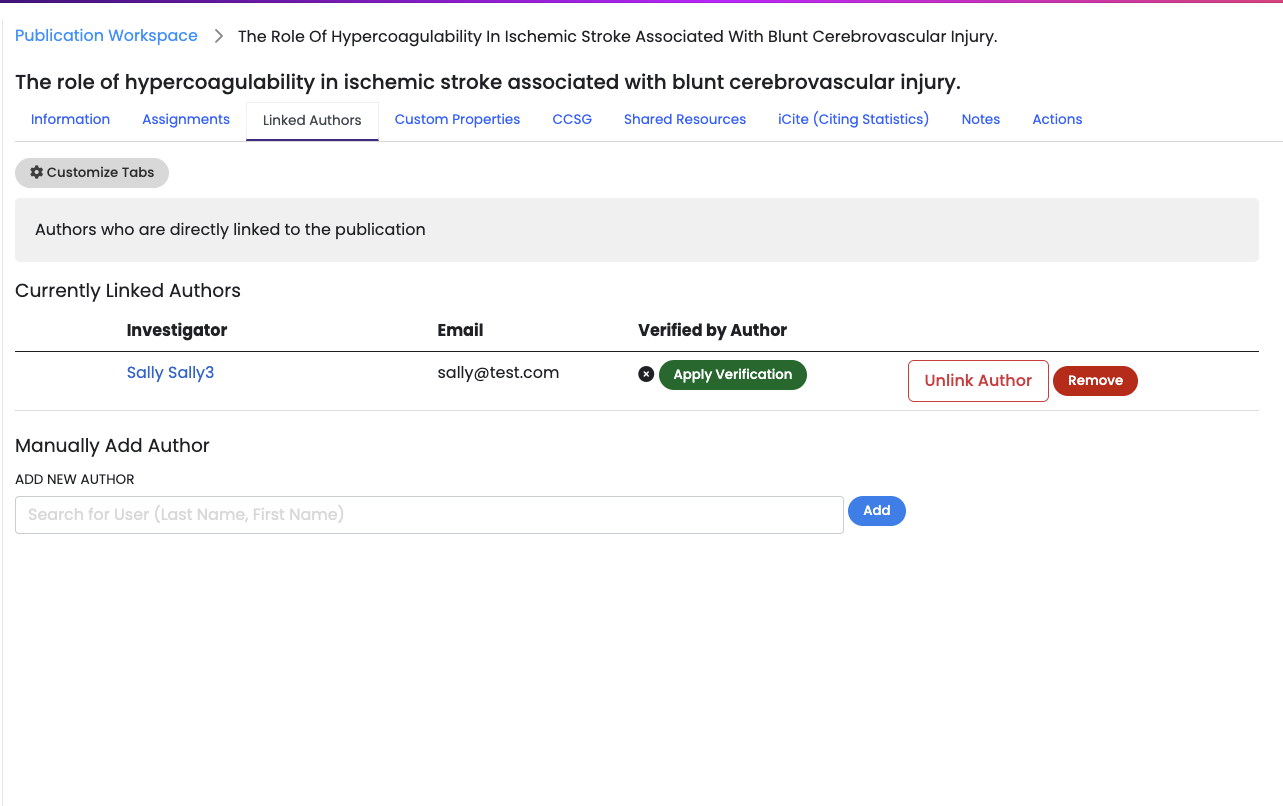
Task: Focus the Search for User input field
Action: [x=429, y=515]
